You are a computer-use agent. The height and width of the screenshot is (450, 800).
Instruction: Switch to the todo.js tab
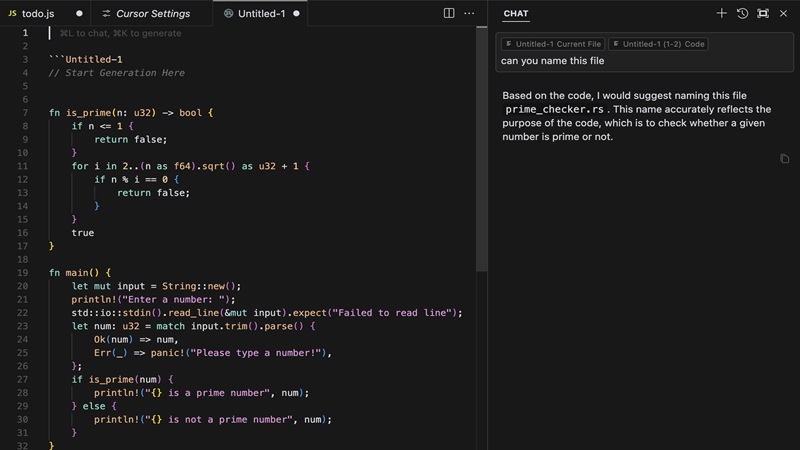pos(37,14)
